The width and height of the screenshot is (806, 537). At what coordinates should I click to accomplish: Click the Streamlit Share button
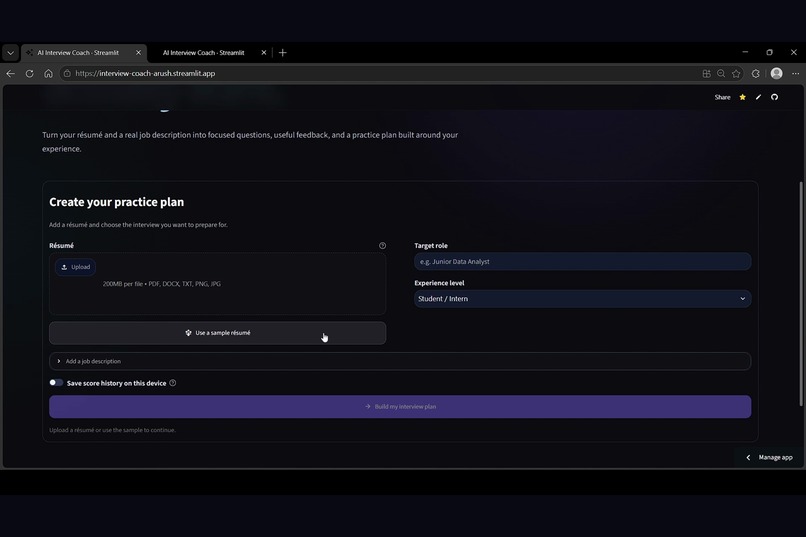[x=722, y=97]
